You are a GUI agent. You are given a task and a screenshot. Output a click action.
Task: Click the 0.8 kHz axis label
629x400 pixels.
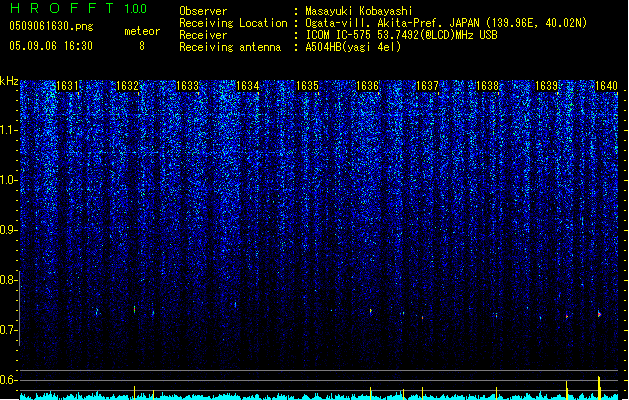9,280
